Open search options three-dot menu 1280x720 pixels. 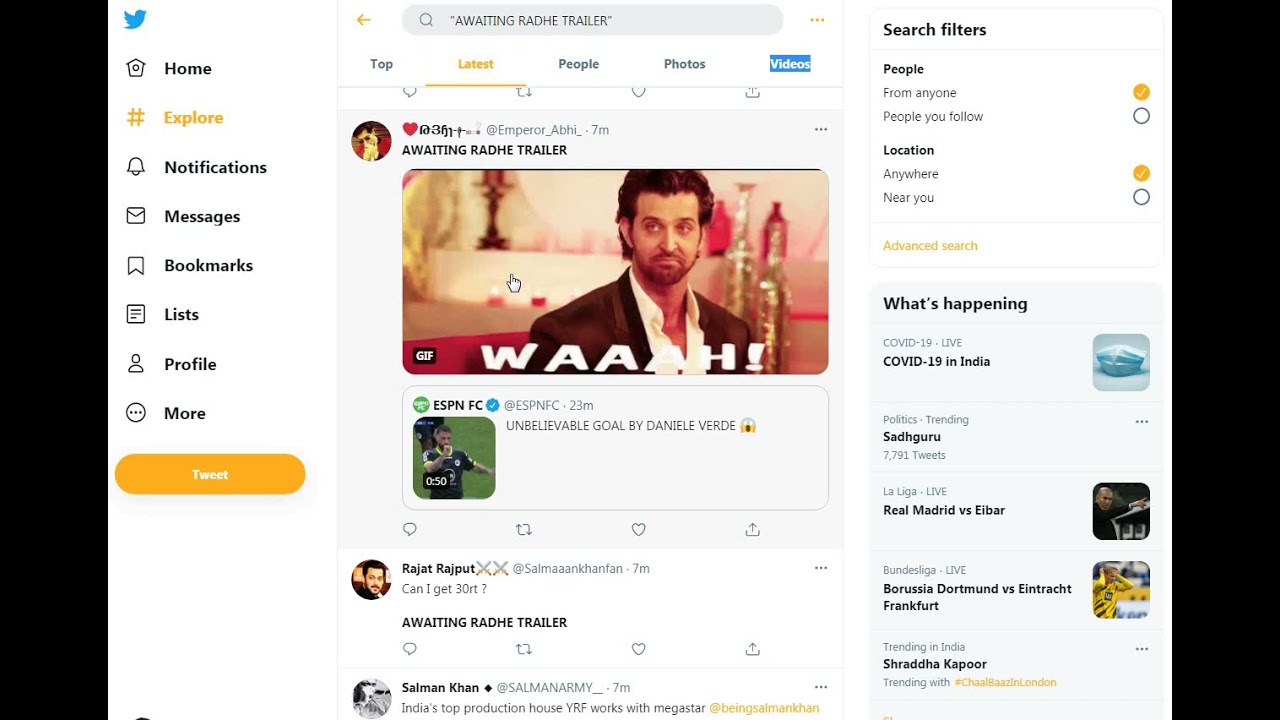click(817, 20)
